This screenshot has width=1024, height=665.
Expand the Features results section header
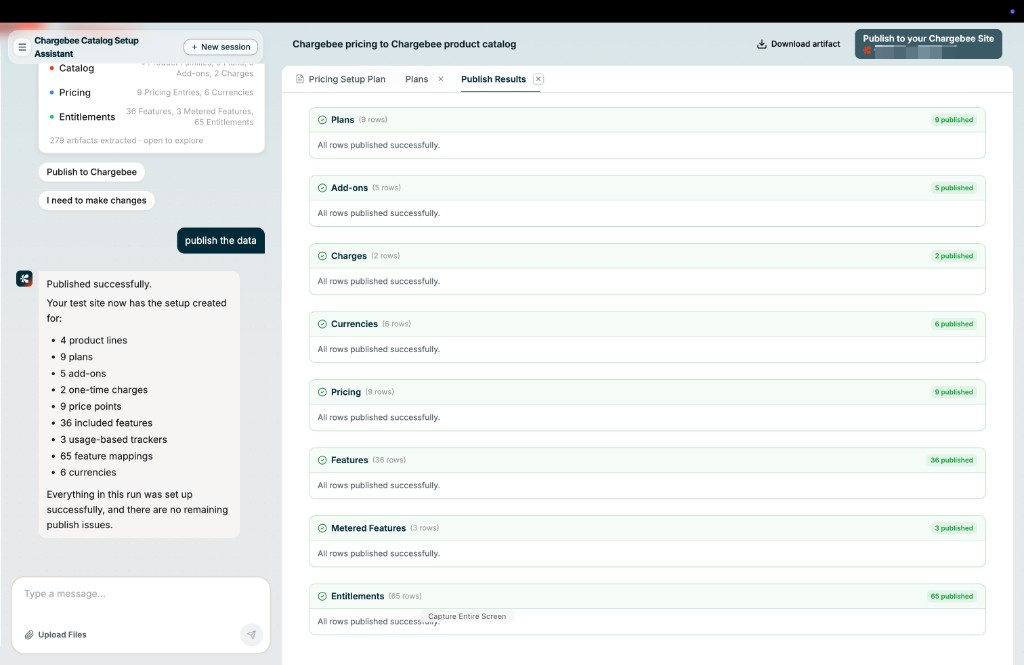point(647,460)
